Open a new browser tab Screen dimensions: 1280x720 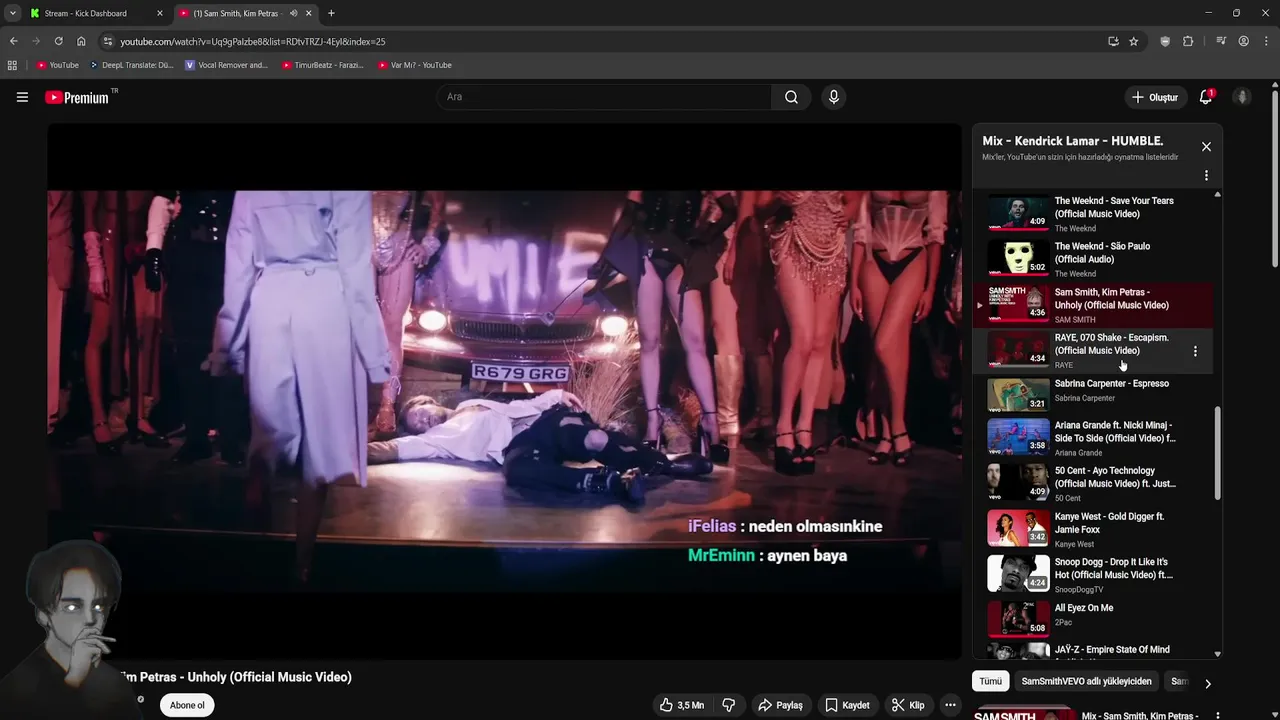[x=331, y=13]
